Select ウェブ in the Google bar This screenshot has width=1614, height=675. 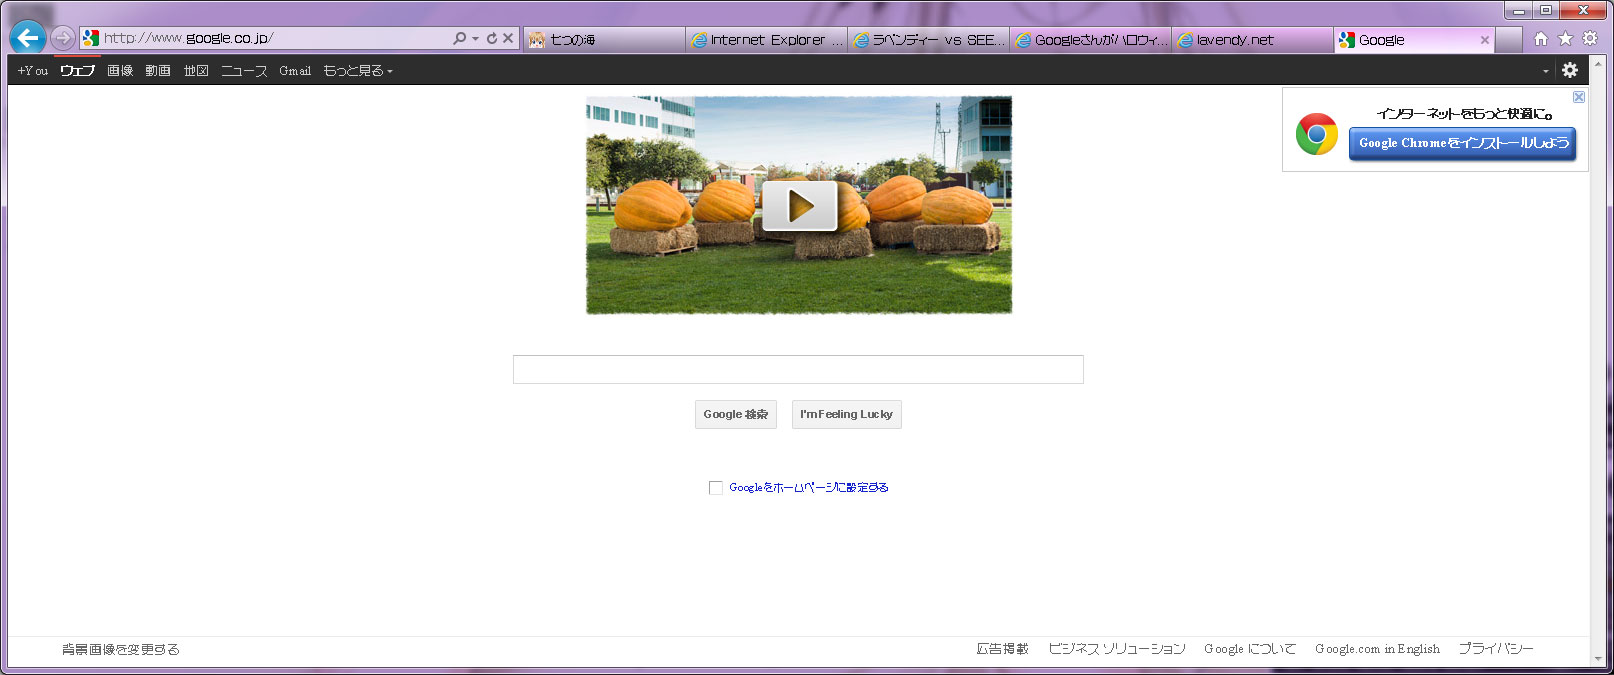[x=77, y=71]
